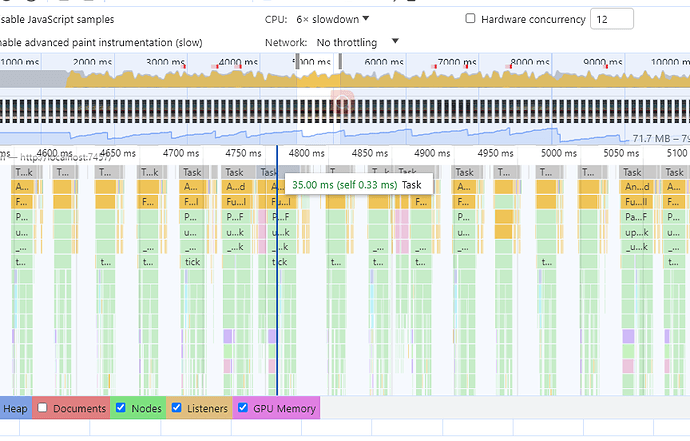690x441 pixels.
Task: Click the 2000 ms mark in overview
Action: click(93, 63)
